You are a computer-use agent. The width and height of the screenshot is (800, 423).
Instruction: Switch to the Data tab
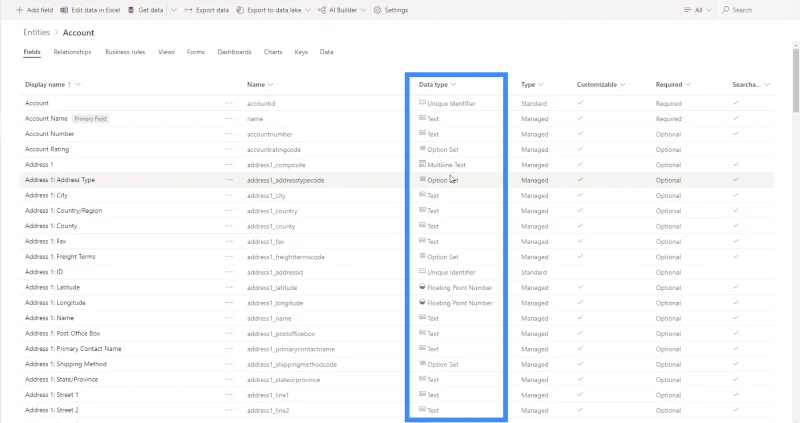327,52
